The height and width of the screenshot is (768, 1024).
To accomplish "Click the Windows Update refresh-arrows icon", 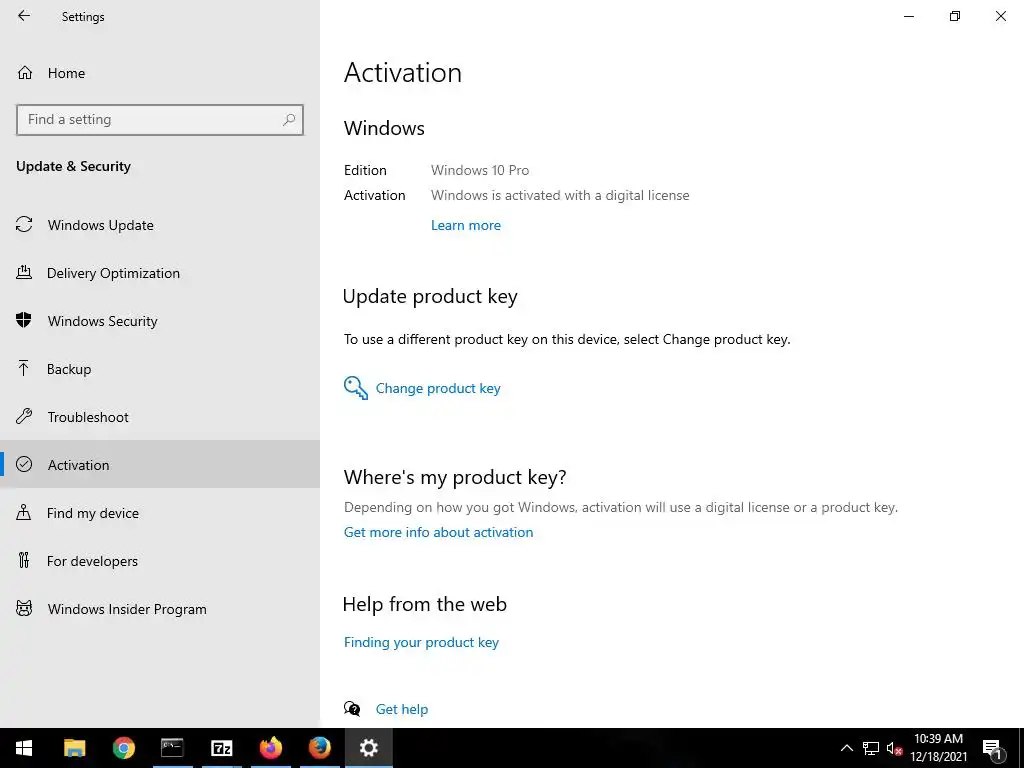I will (24, 225).
